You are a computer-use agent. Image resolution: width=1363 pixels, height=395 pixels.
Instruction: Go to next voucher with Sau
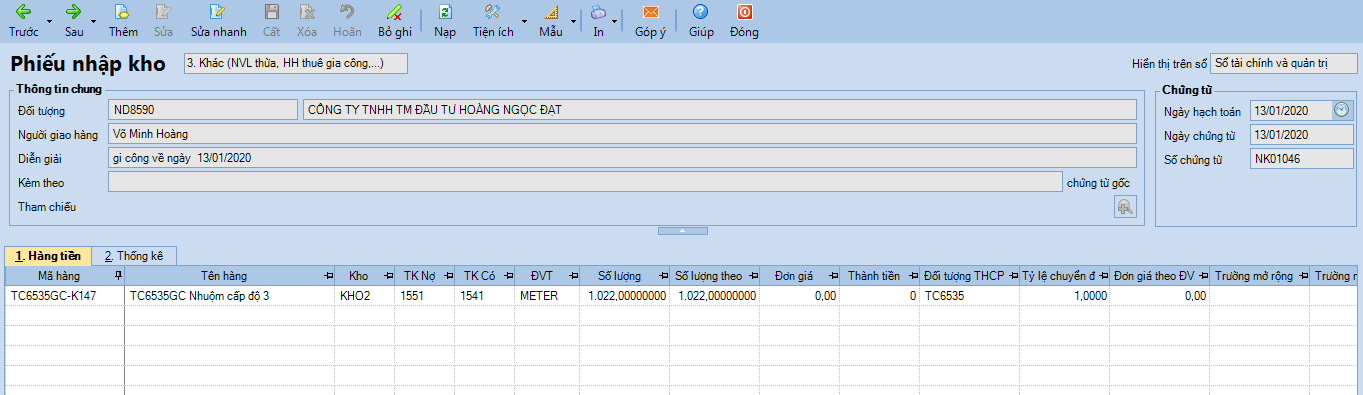coord(73,13)
